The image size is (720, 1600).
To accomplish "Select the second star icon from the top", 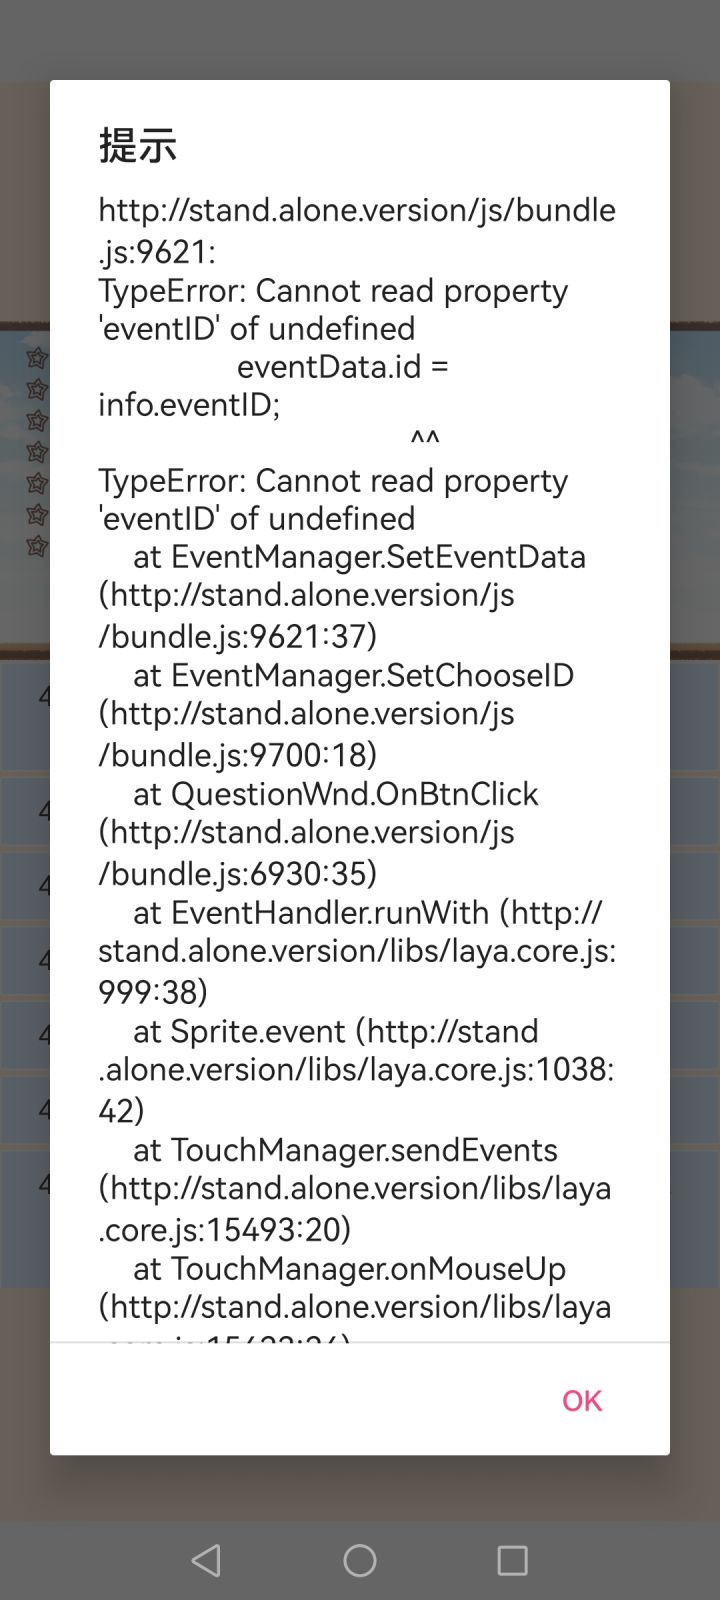I will click(x=37, y=388).
